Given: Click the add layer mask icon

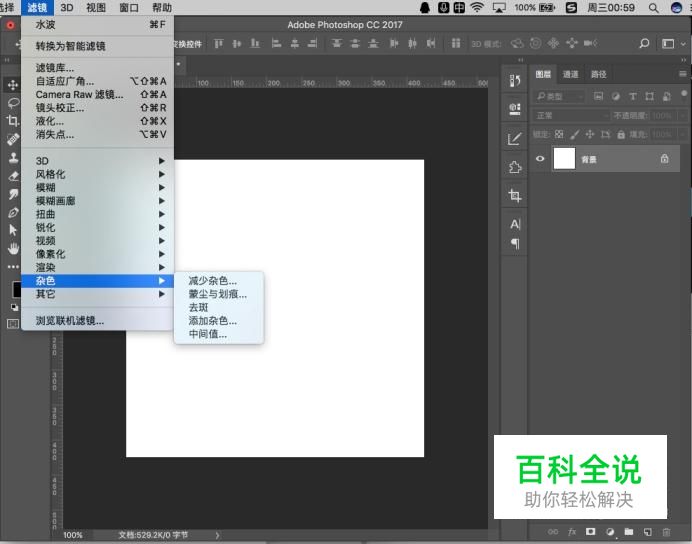Looking at the screenshot, I should tap(590, 532).
